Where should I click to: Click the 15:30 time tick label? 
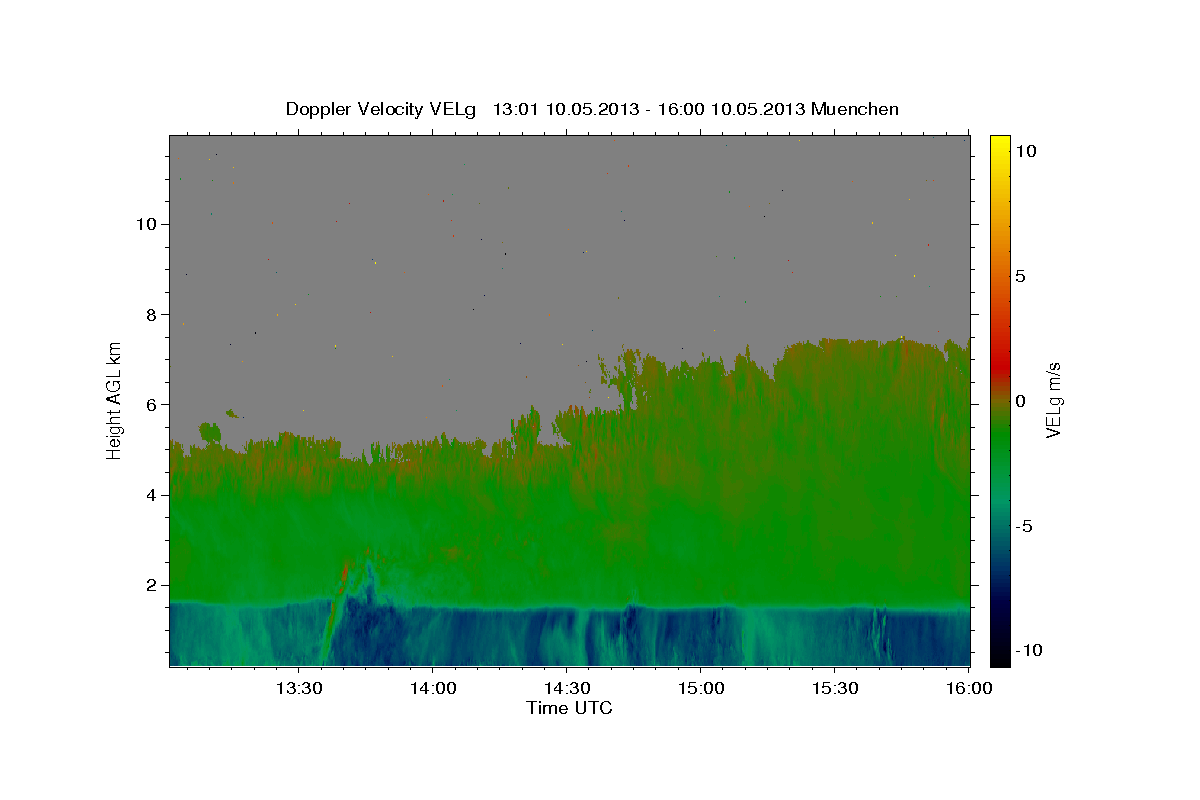pos(834,689)
